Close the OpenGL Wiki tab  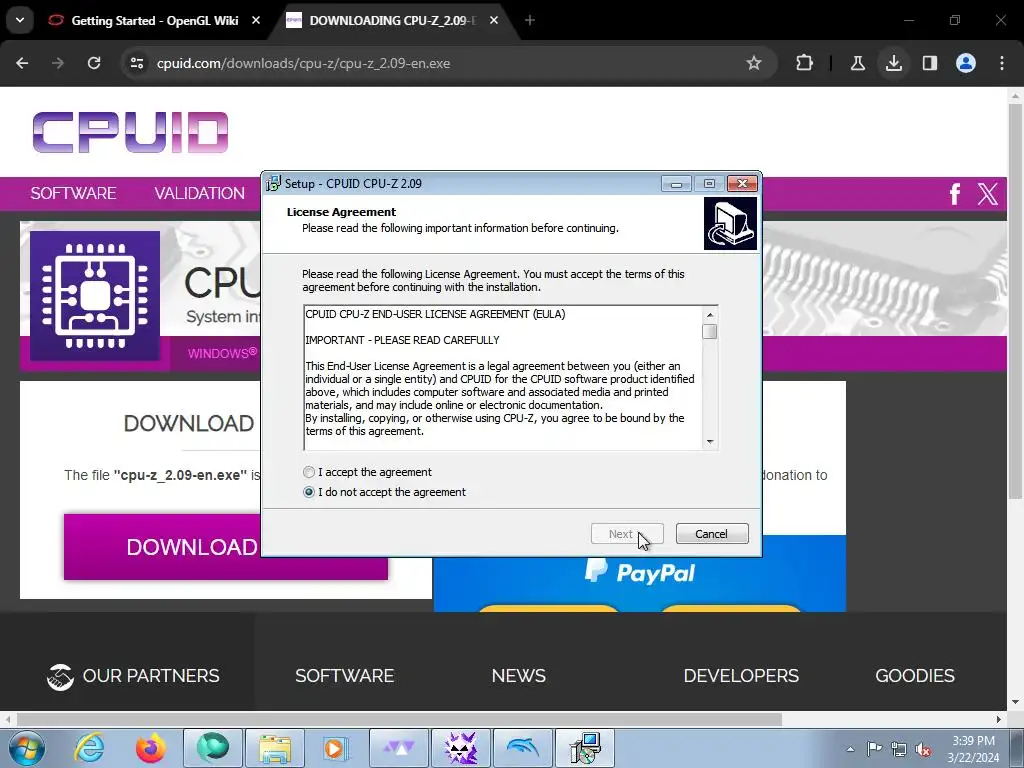pyautogui.click(x=256, y=21)
